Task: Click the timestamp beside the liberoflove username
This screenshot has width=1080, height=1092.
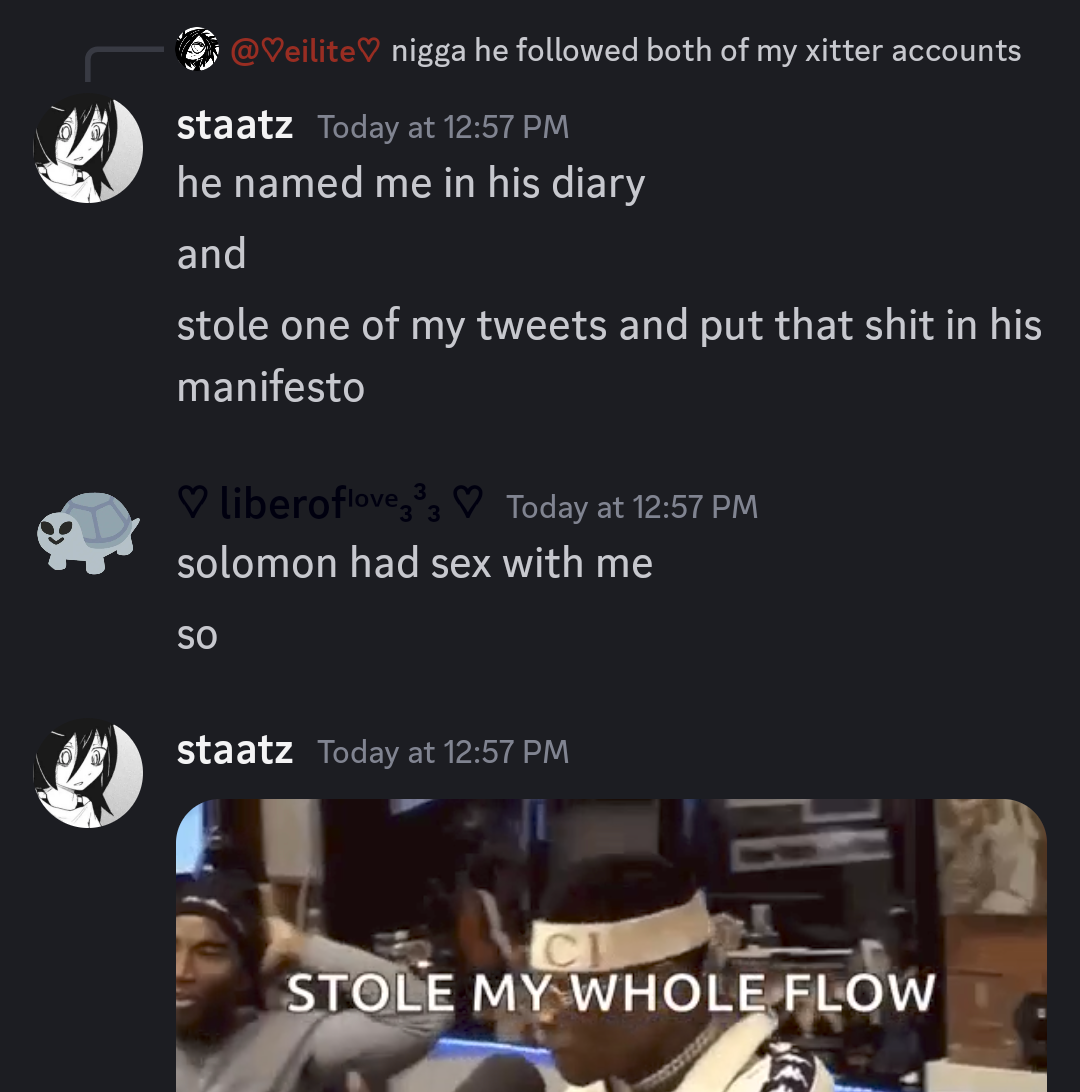Action: point(632,507)
